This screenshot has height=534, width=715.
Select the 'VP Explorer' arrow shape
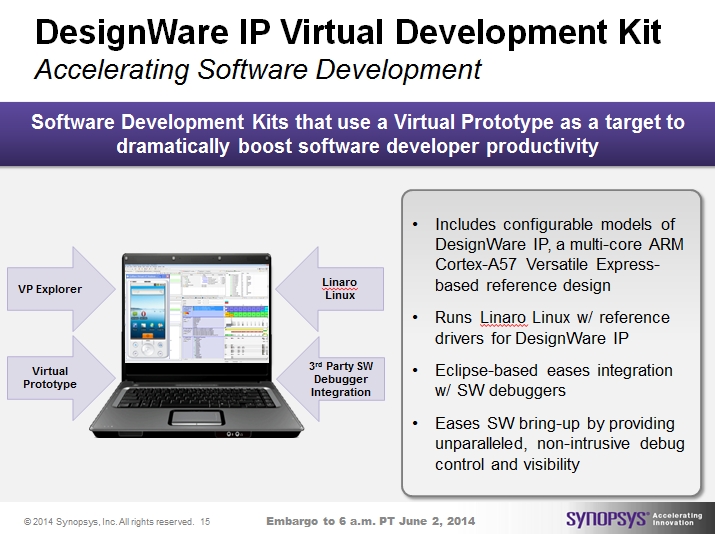point(61,289)
